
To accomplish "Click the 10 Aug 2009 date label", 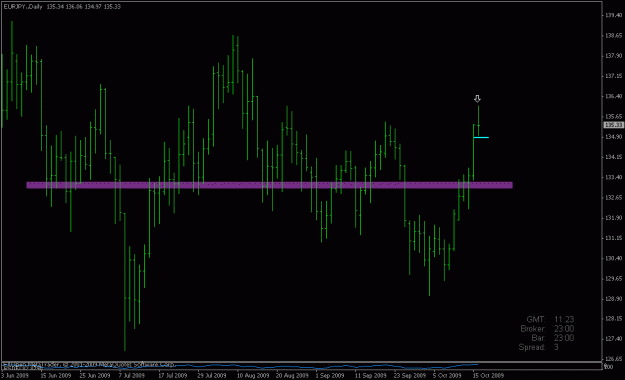I will [x=253, y=376].
